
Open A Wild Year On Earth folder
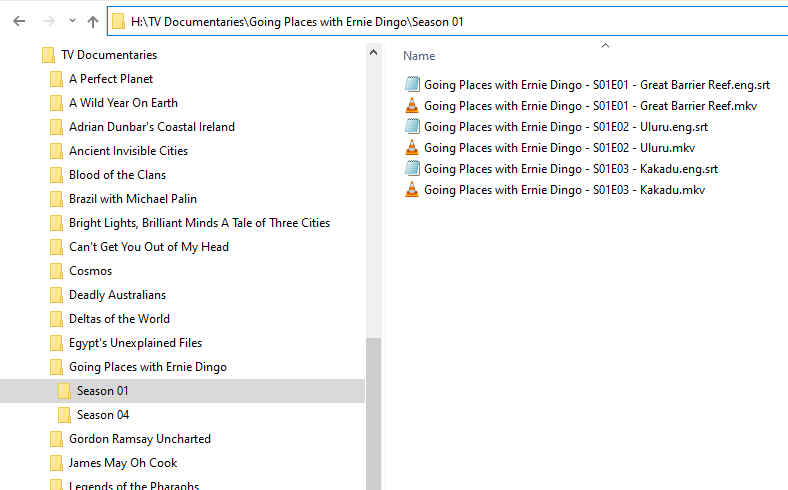(x=124, y=103)
